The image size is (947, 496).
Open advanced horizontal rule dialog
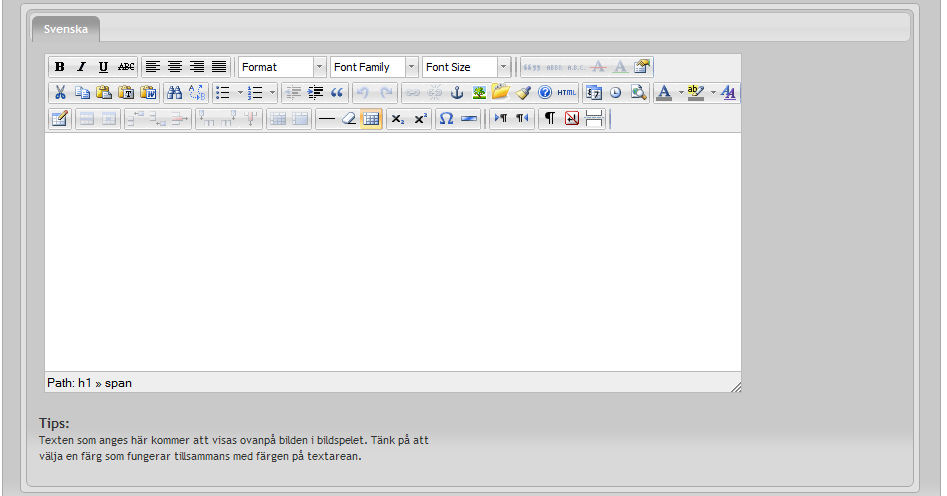point(469,119)
